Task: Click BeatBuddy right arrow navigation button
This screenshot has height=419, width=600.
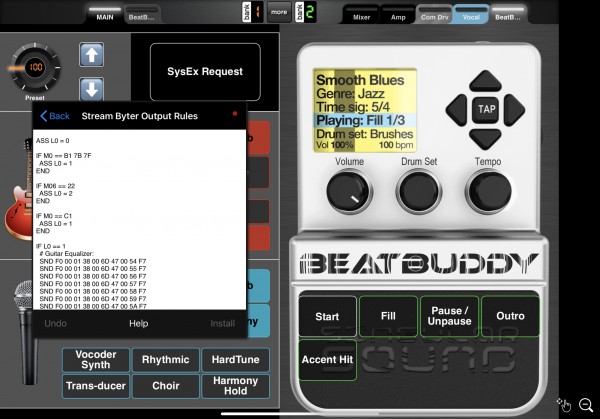Action: [515, 110]
